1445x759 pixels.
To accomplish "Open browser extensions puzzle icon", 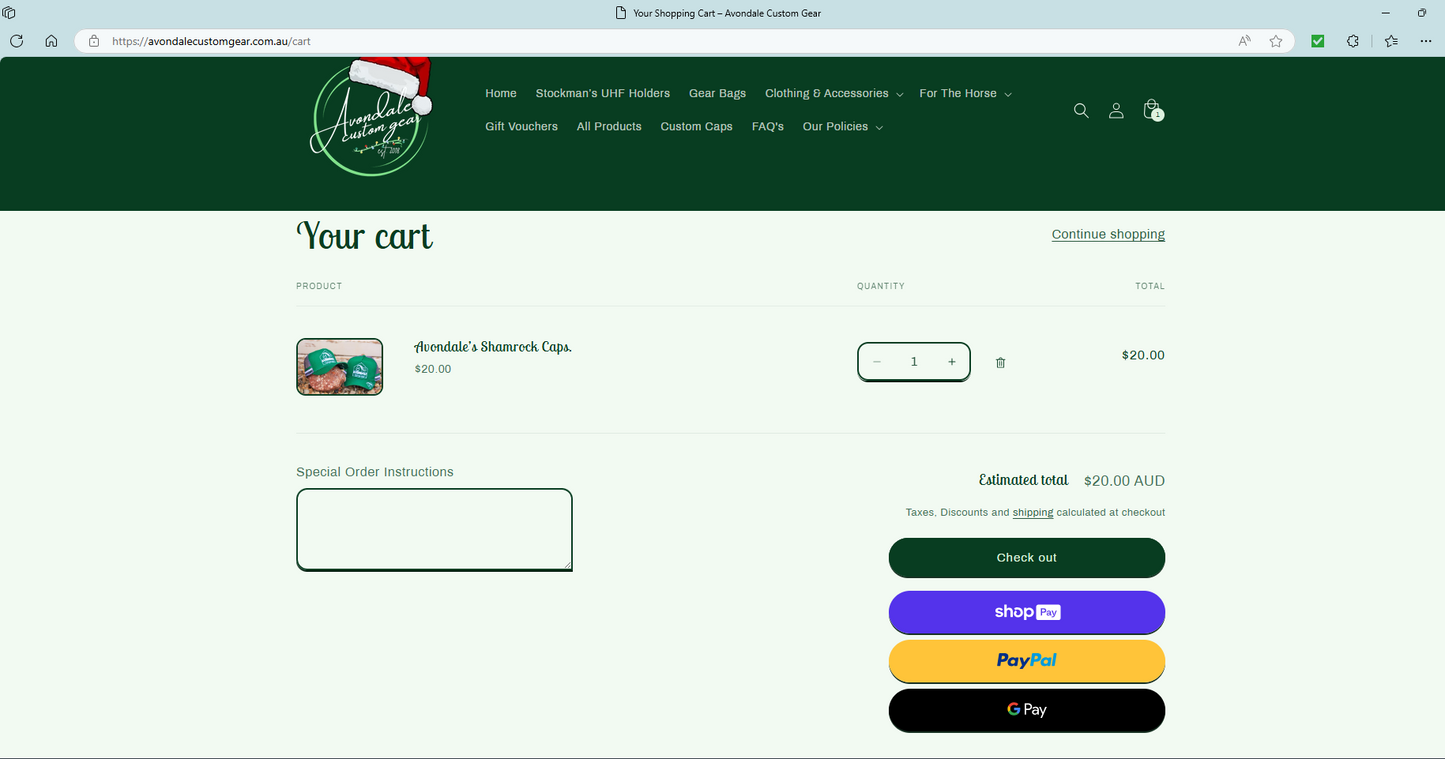I will pyautogui.click(x=1353, y=41).
